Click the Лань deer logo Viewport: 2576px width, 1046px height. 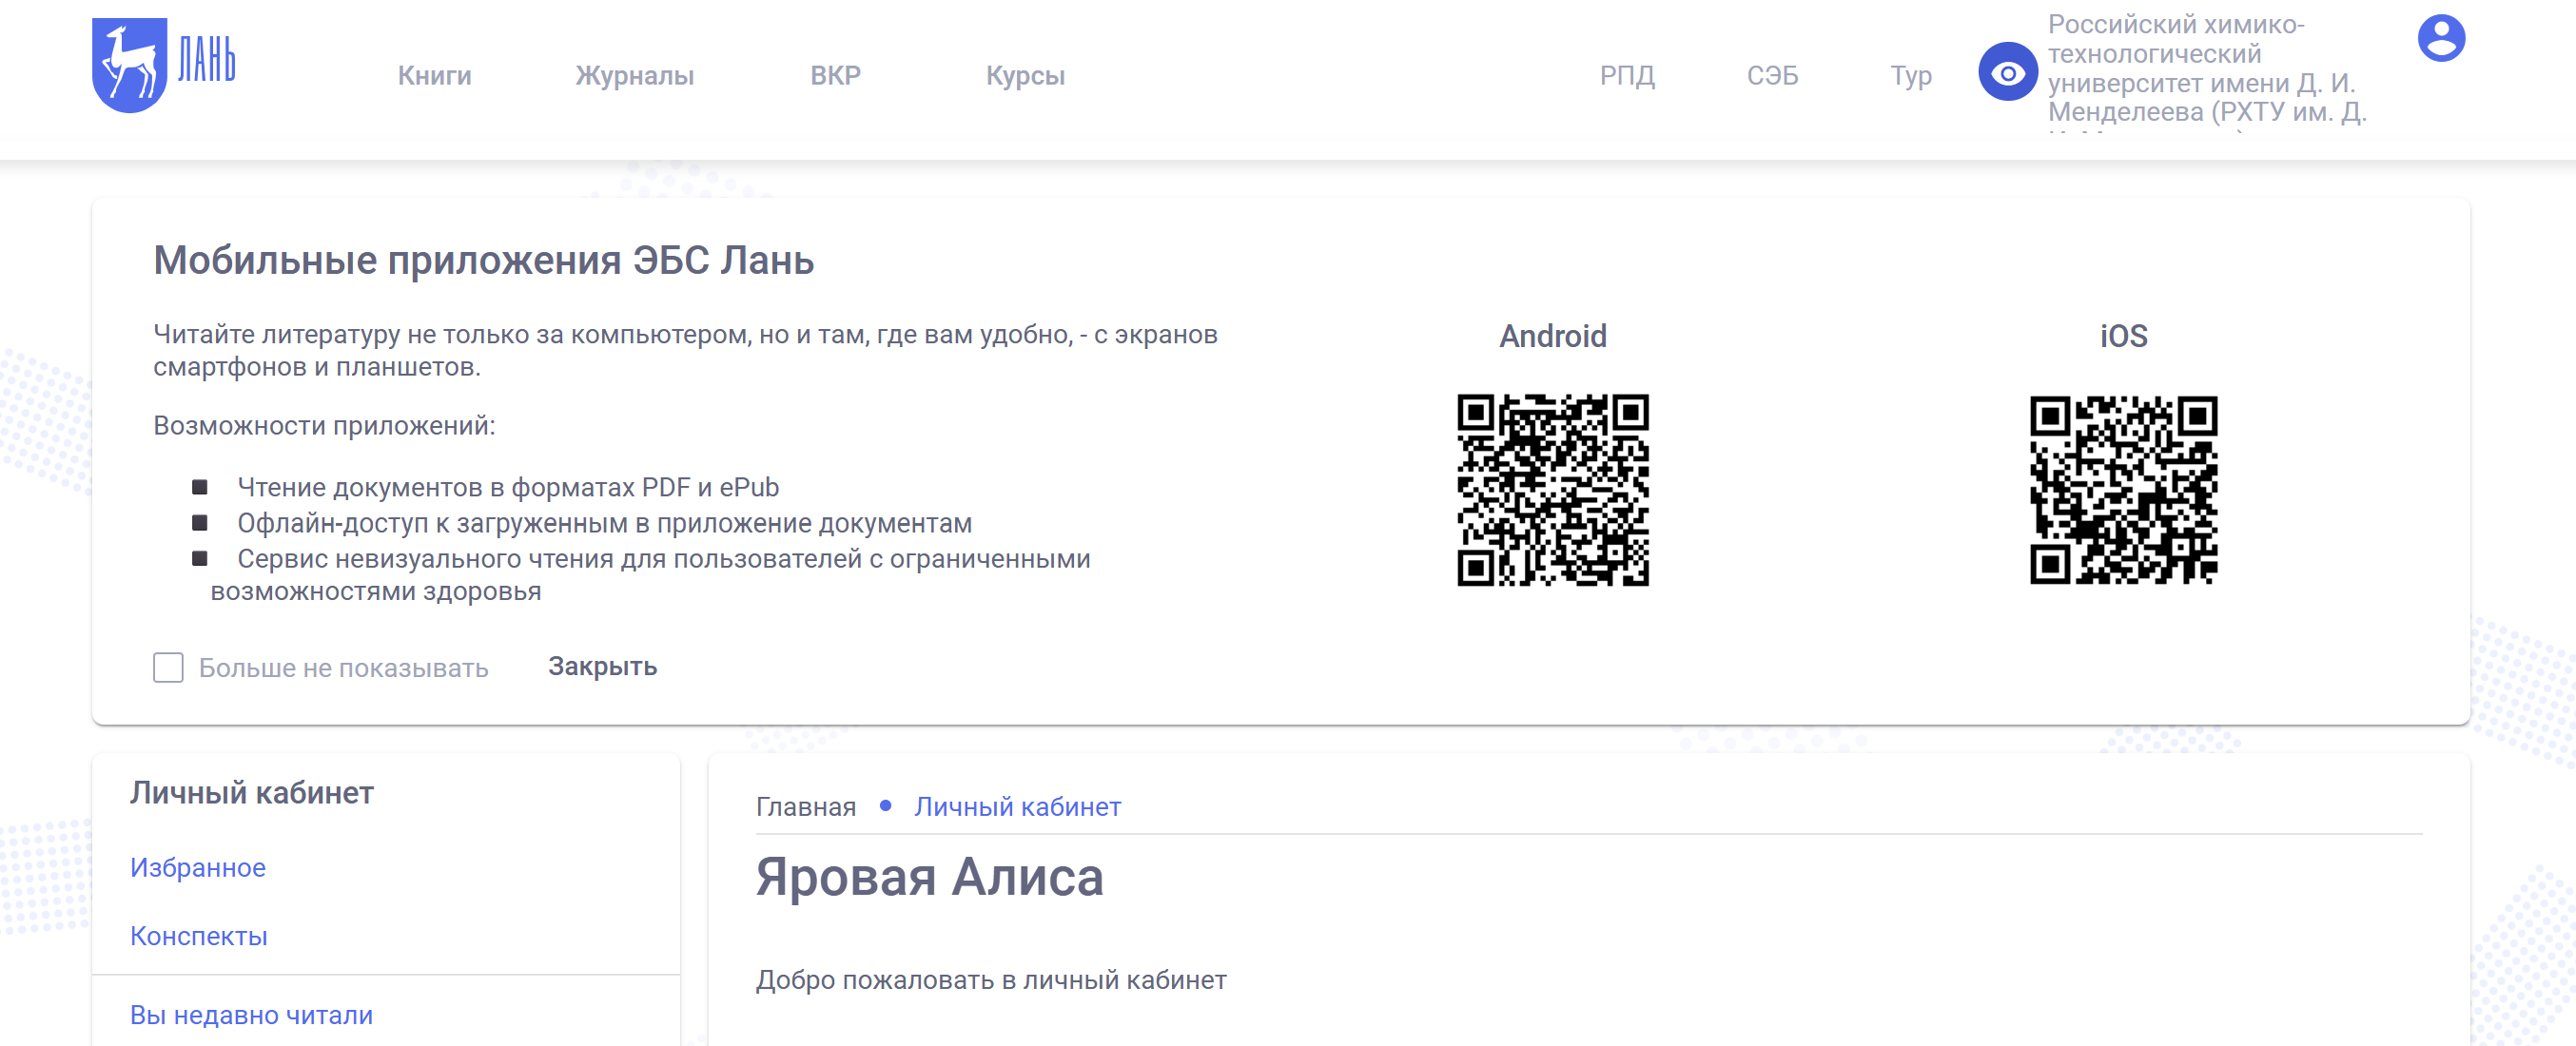(163, 65)
